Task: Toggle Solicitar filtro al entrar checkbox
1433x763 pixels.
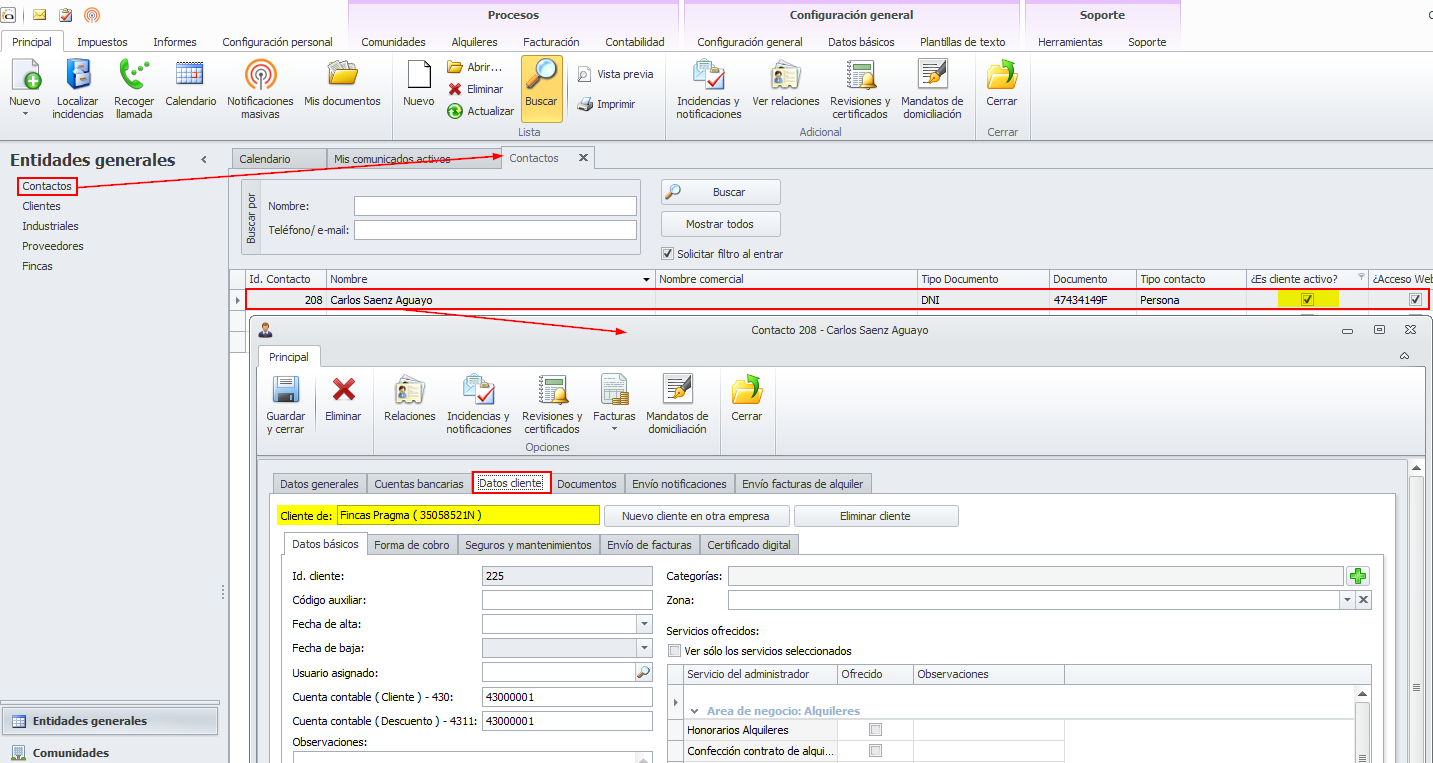Action: click(x=668, y=254)
